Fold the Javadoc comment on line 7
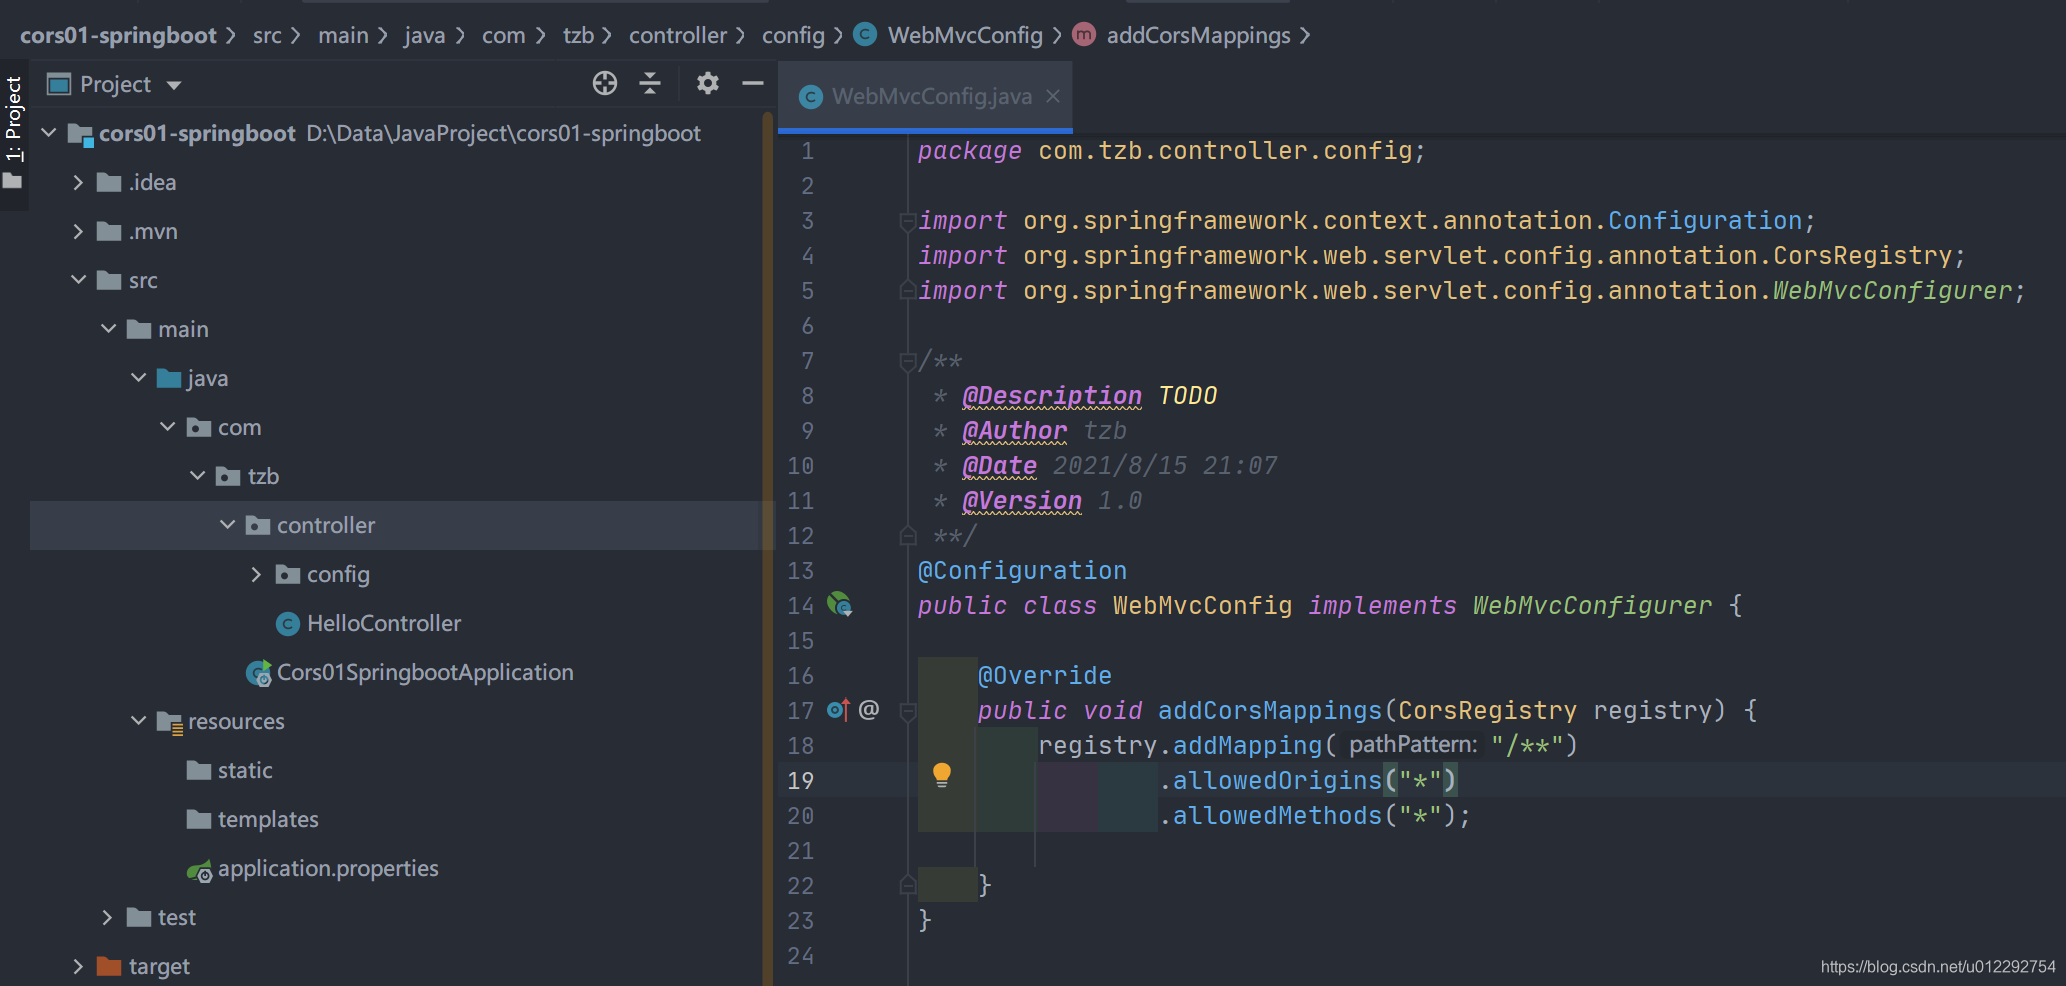The width and height of the screenshot is (2066, 986). (907, 360)
